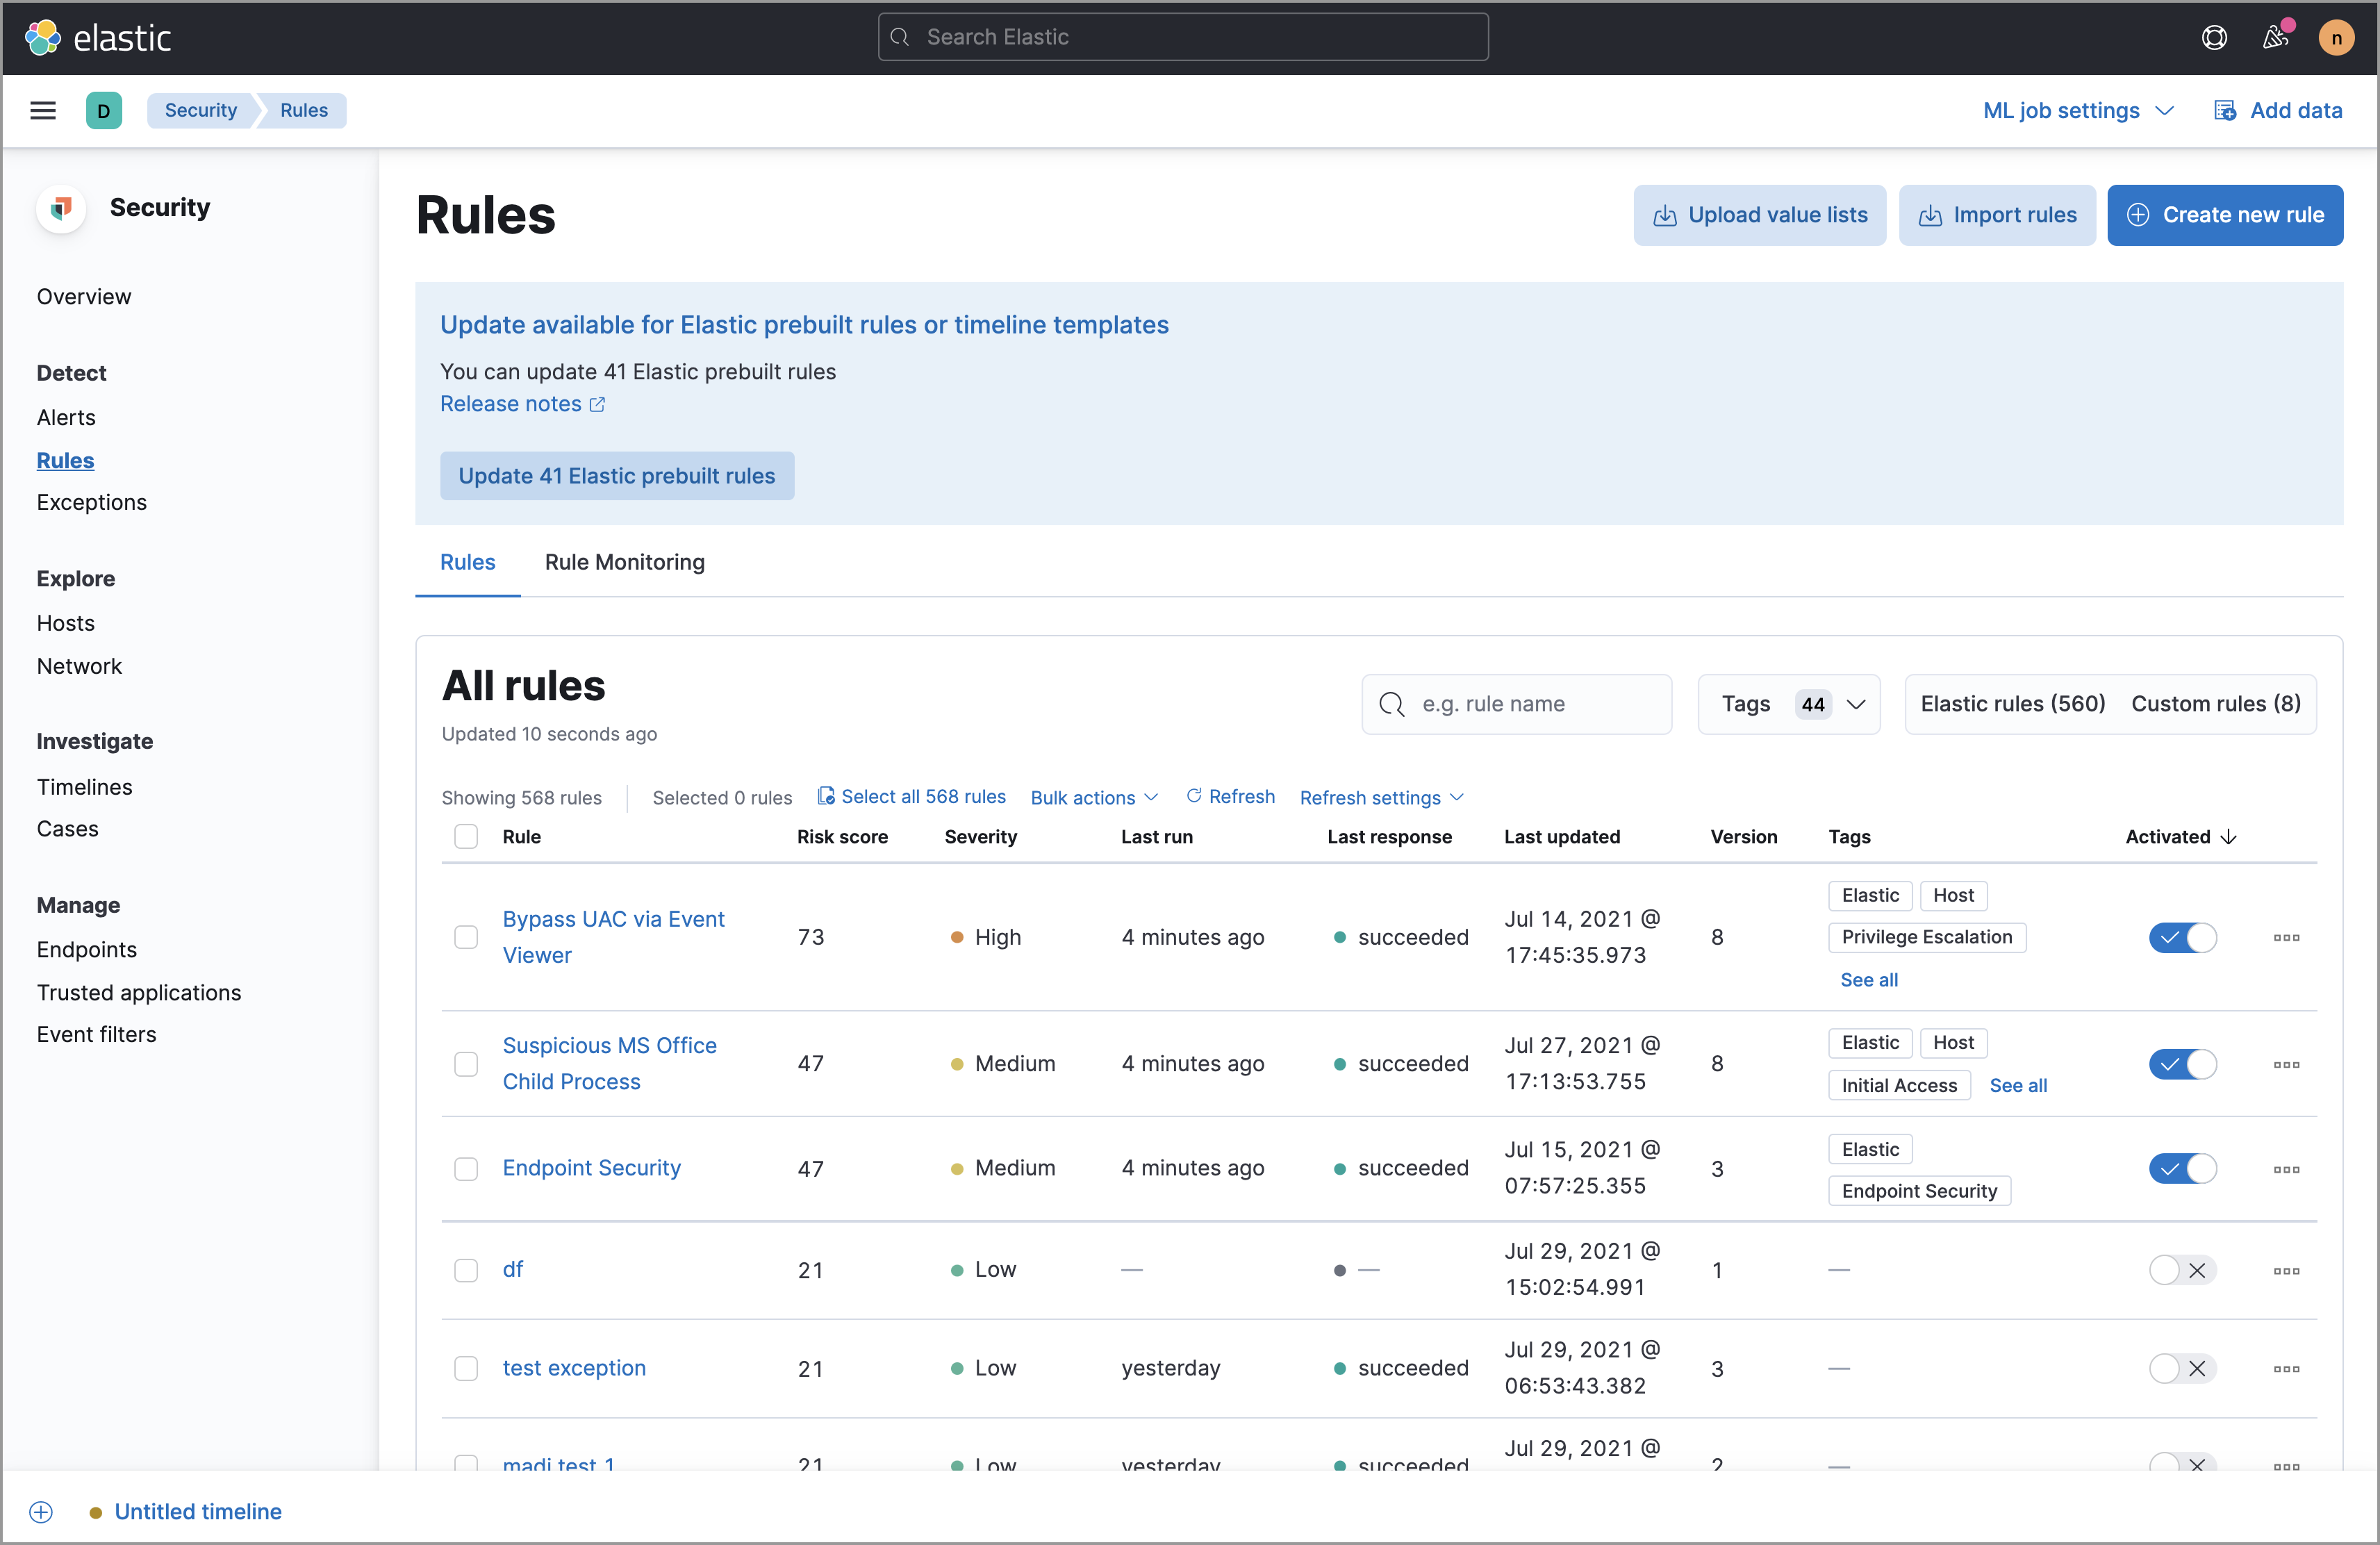Click the plus icon next to Untitled timeline
The image size is (2380, 1545).
[x=41, y=1511]
